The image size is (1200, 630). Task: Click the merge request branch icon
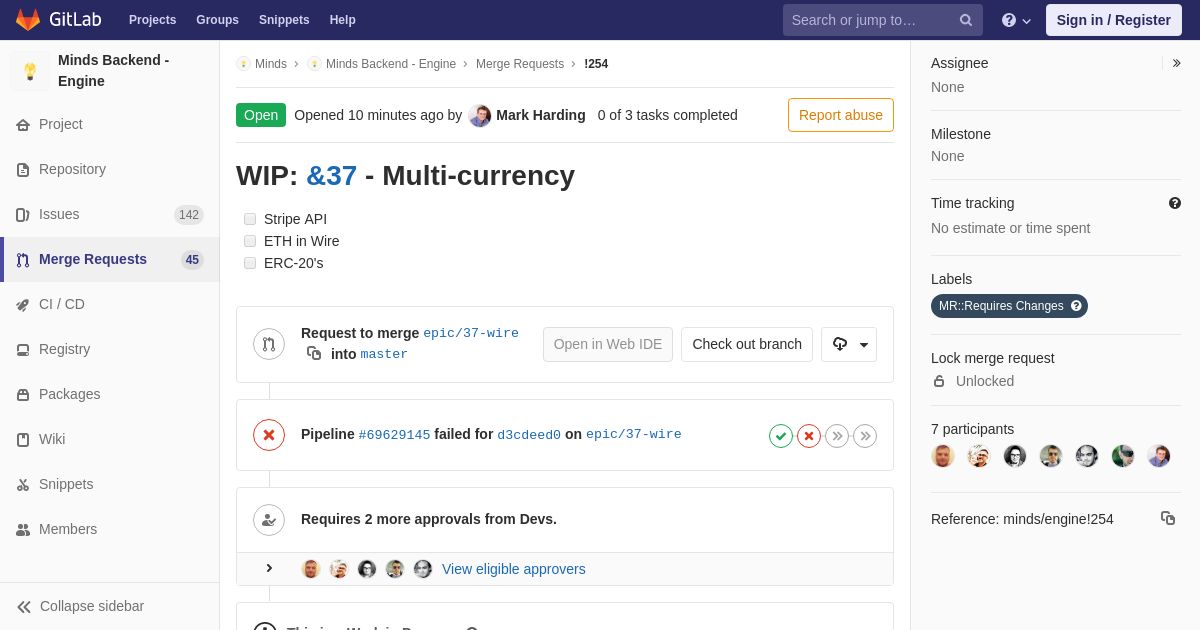pos(269,344)
